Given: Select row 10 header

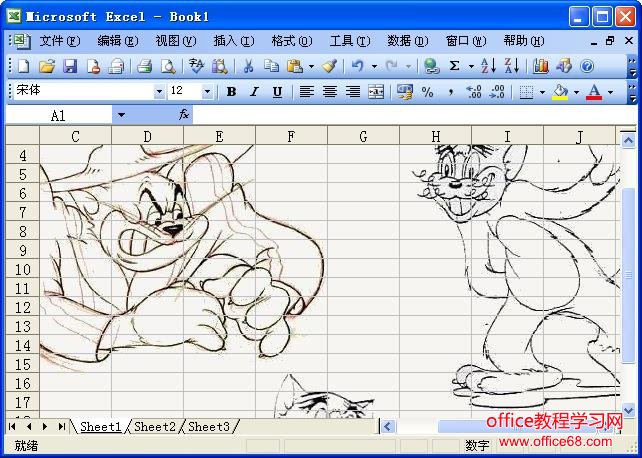Looking at the screenshot, I should point(23,270).
